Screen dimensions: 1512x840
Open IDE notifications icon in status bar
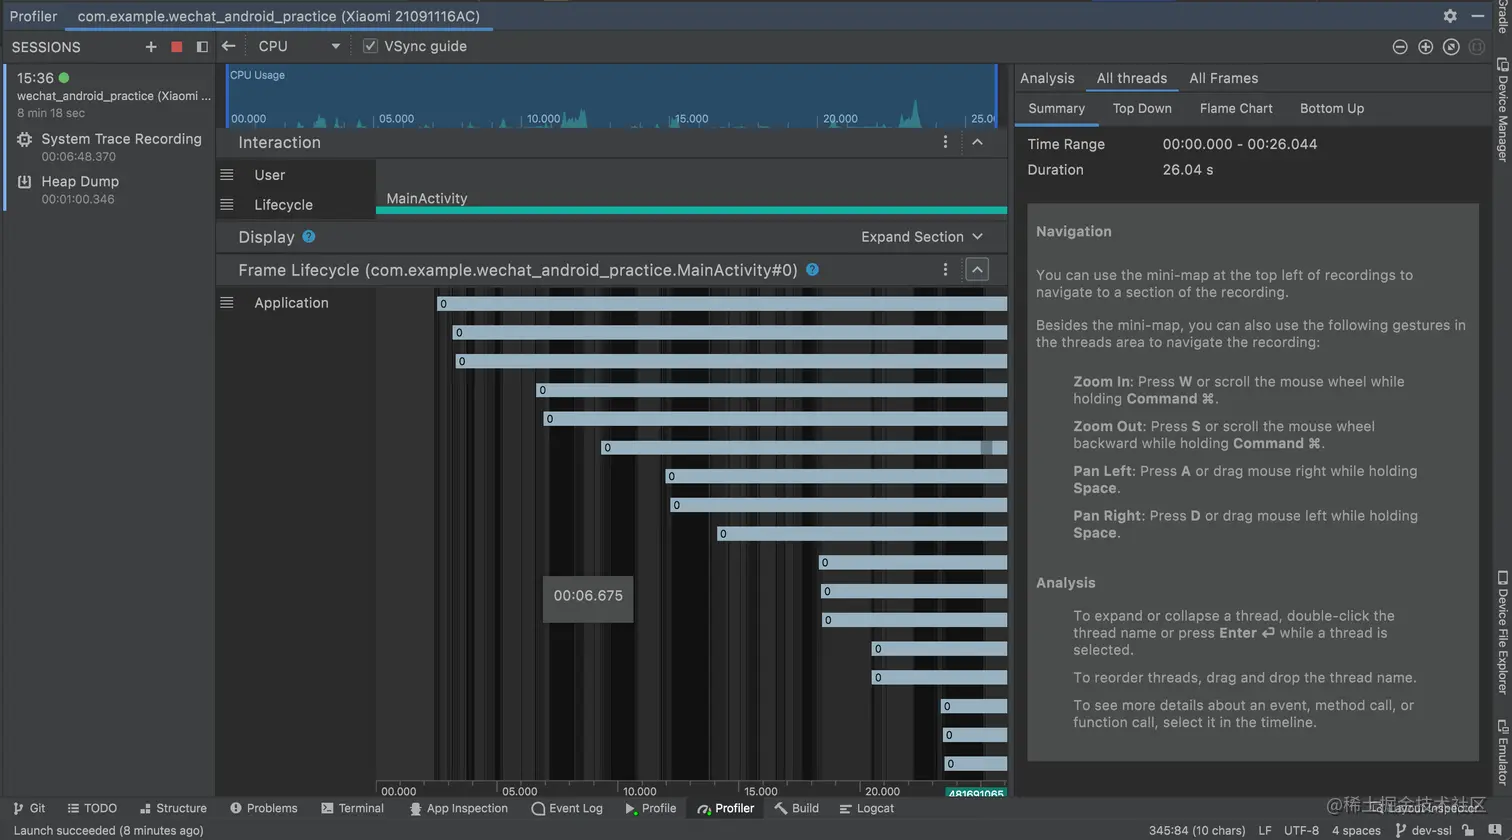pos(1496,830)
